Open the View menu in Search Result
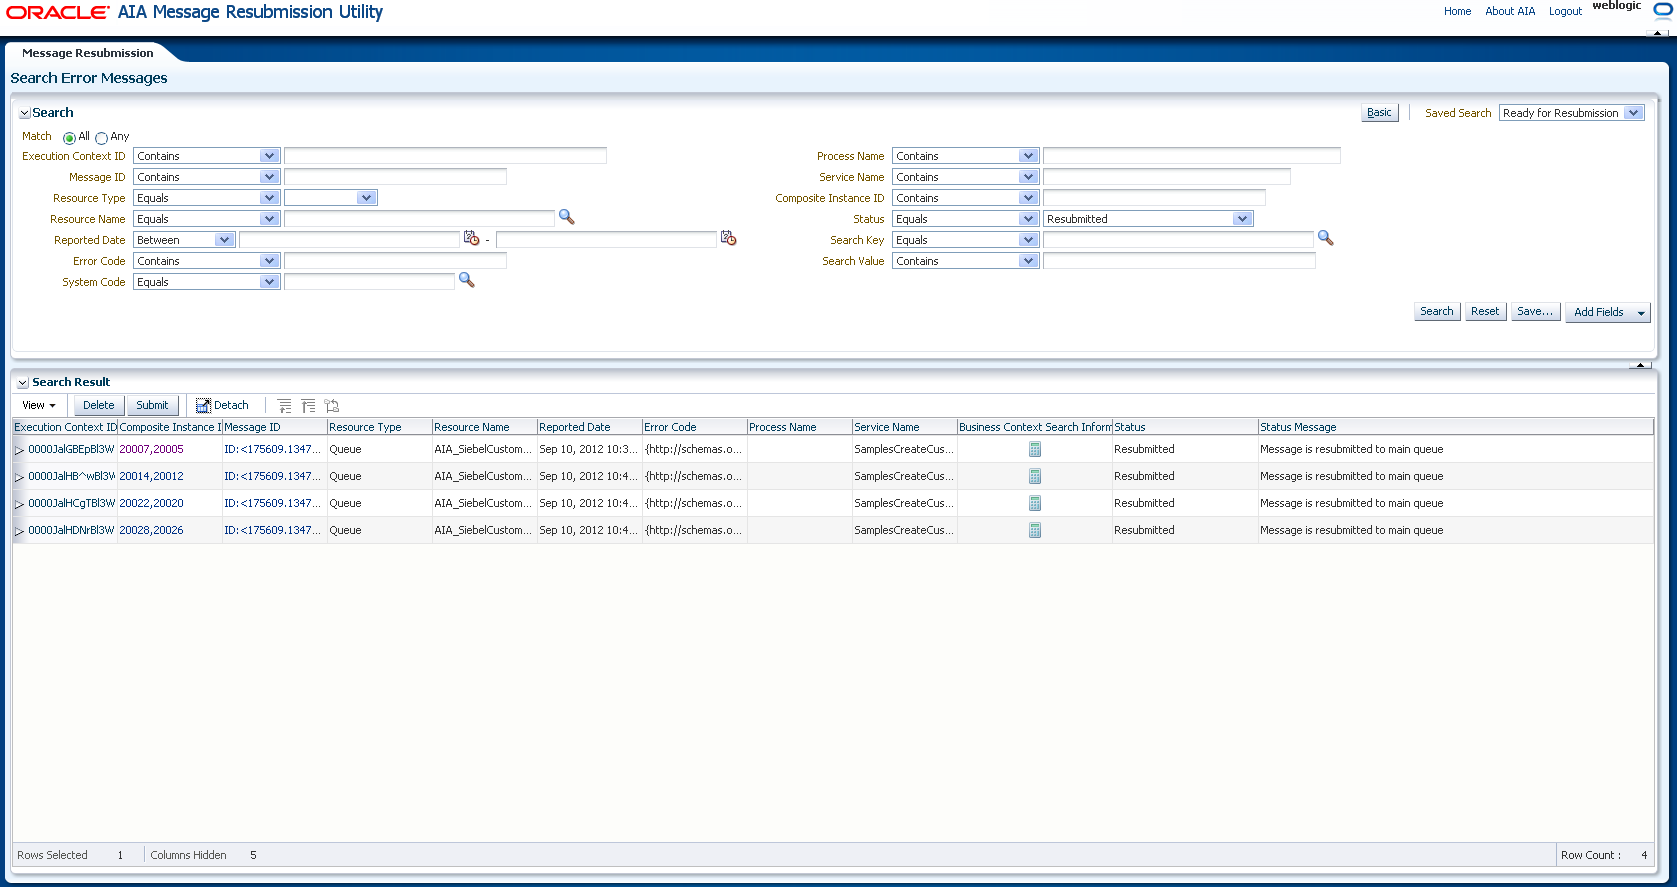Screen dimensions: 1677x887 (39, 405)
